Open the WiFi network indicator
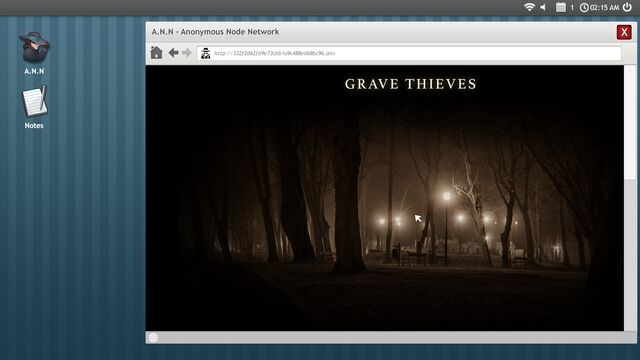The height and width of the screenshot is (360, 640). tap(529, 7)
